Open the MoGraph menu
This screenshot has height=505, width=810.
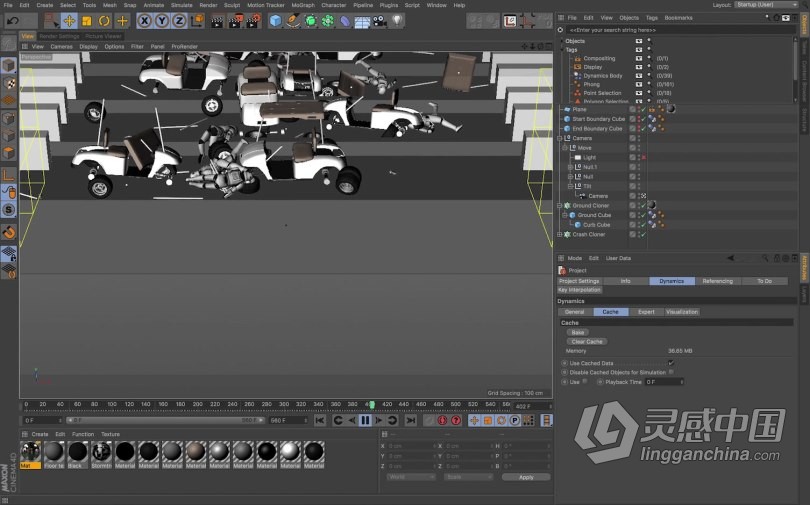point(303,5)
